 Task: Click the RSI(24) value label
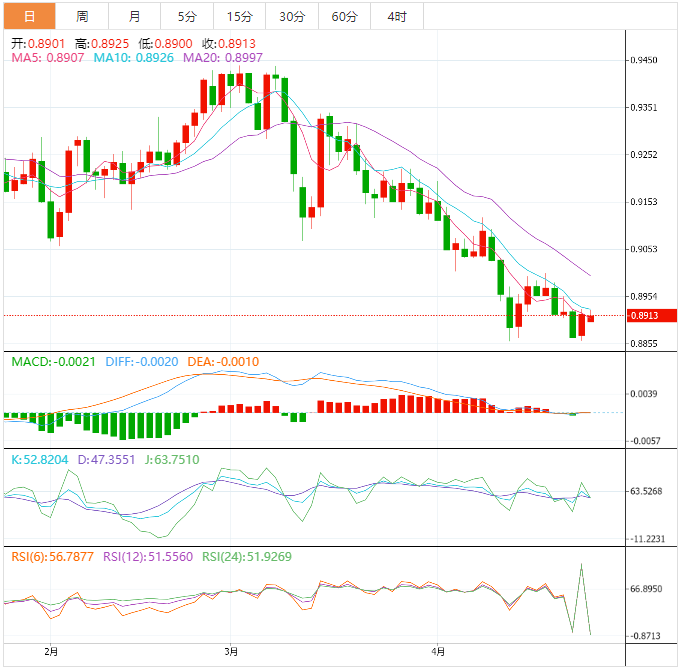click(247, 557)
